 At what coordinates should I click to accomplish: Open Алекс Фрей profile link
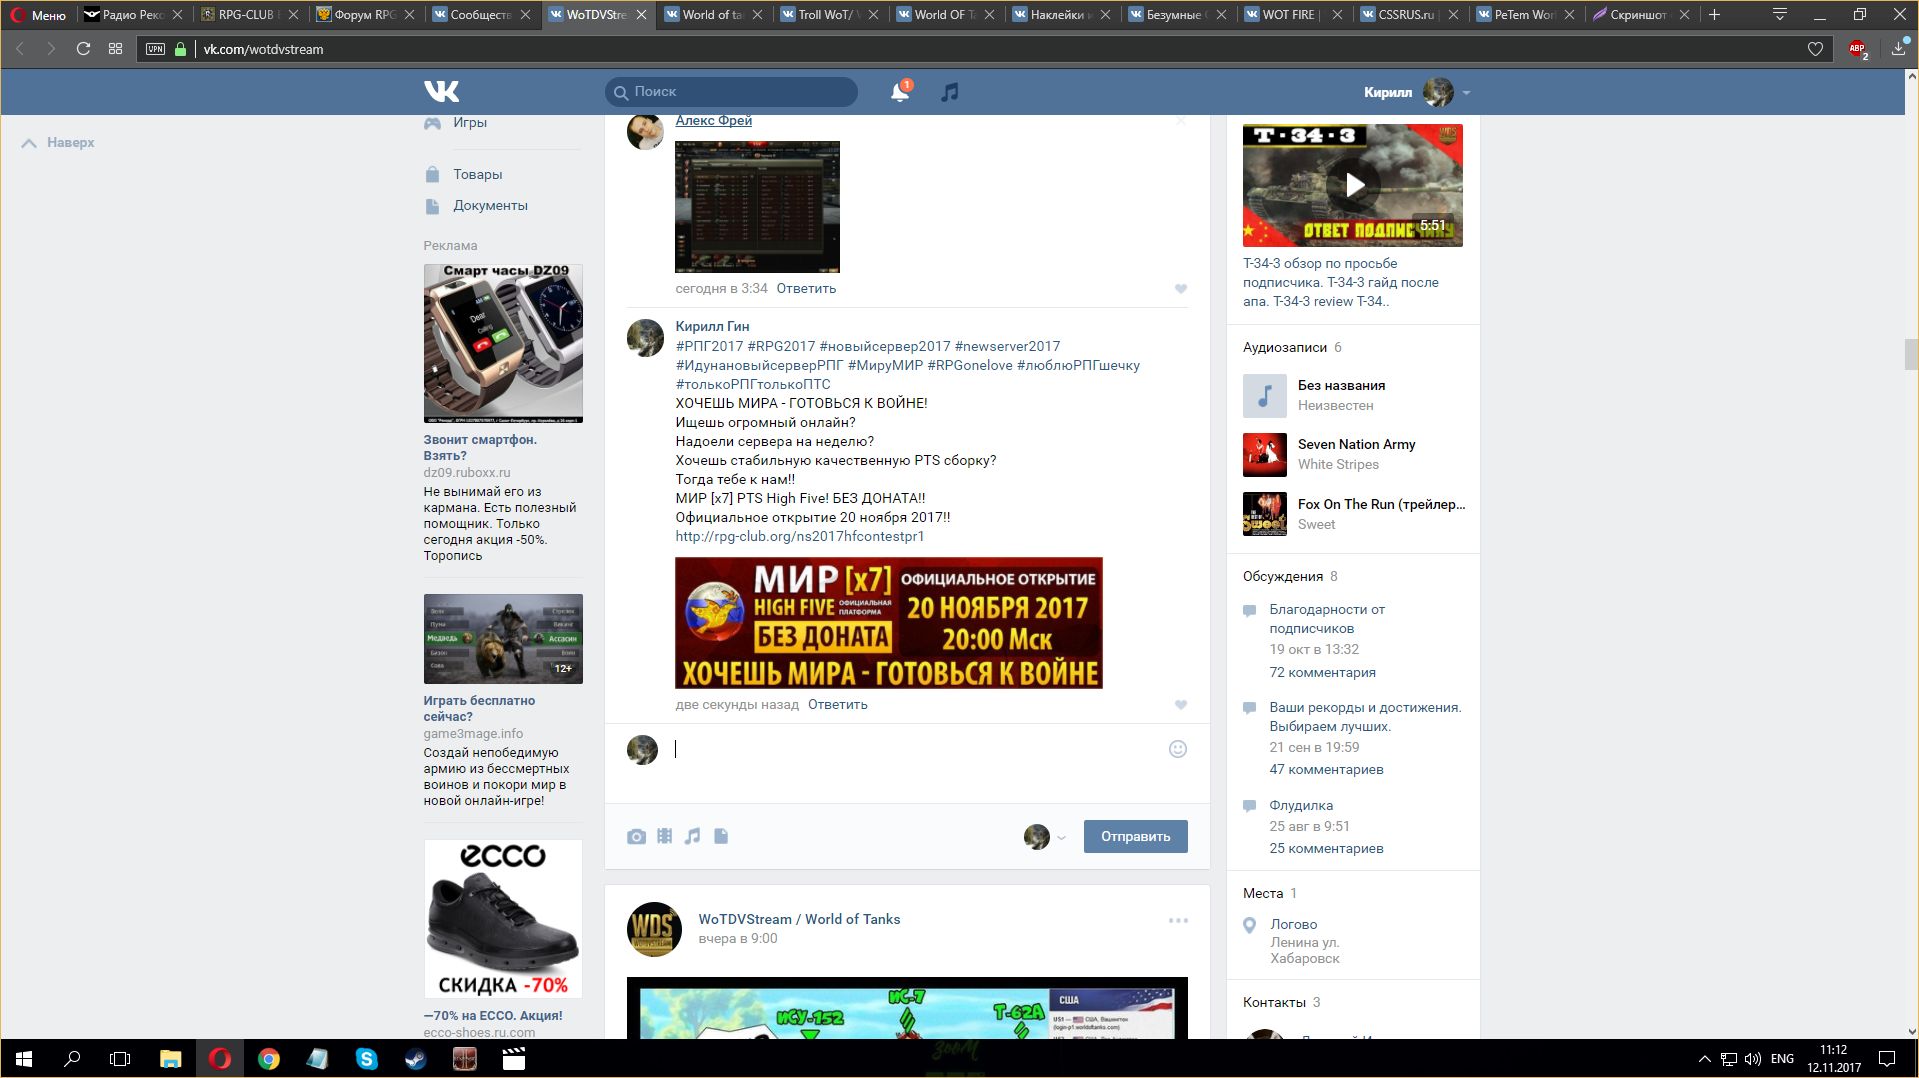713,120
